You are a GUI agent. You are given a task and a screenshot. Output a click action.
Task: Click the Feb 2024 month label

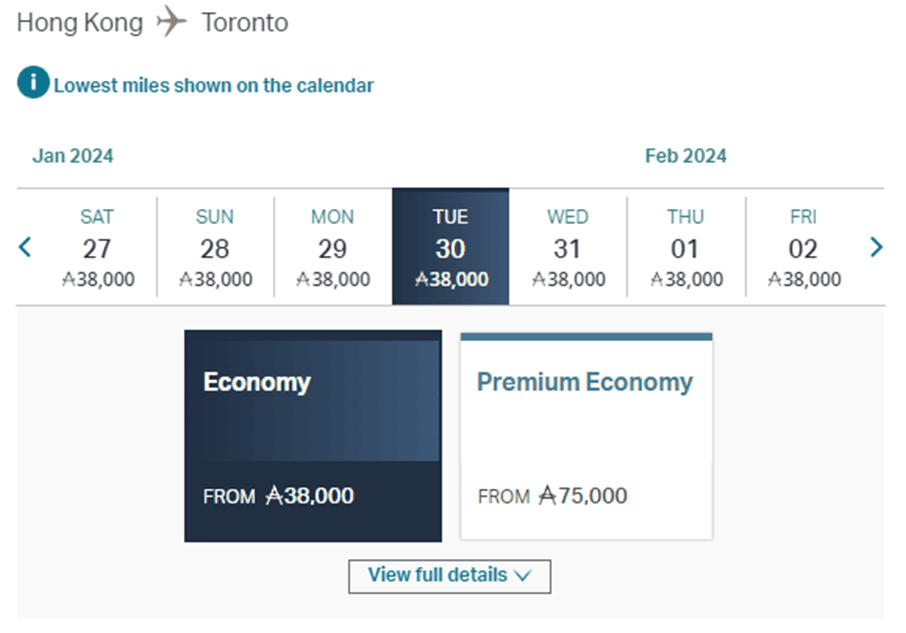[x=686, y=156]
